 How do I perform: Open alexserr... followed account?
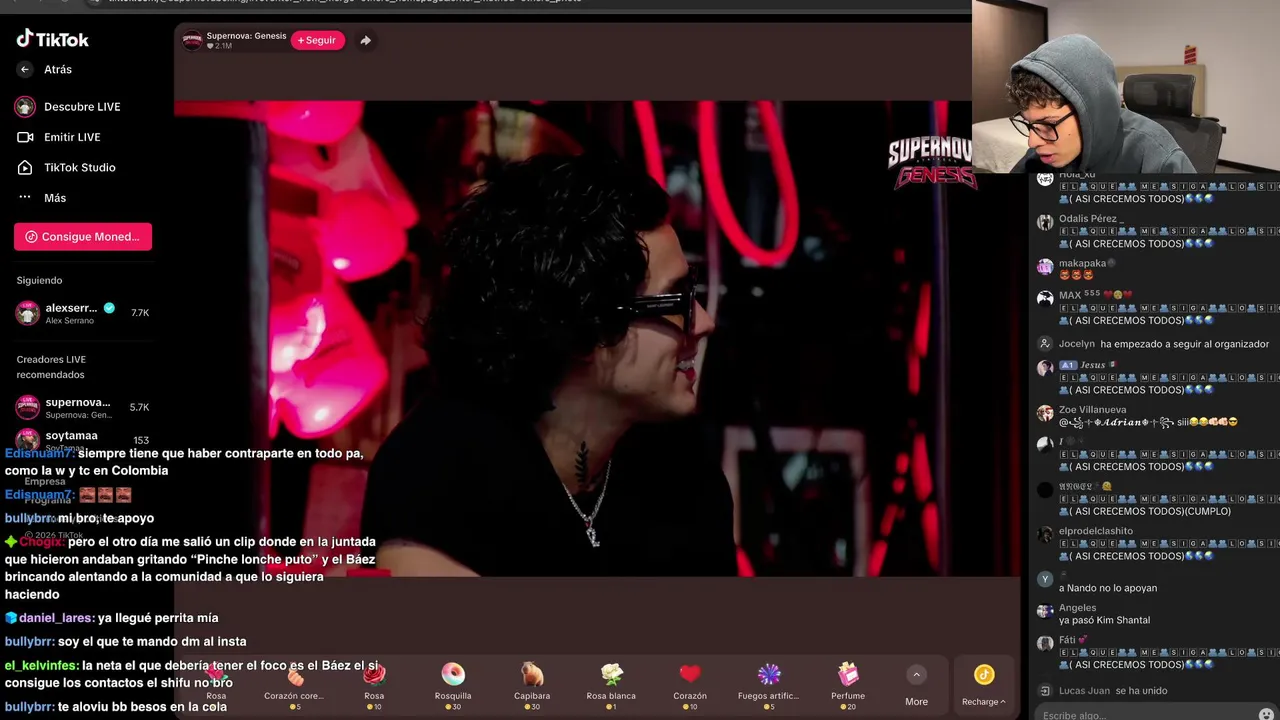pos(83,313)
